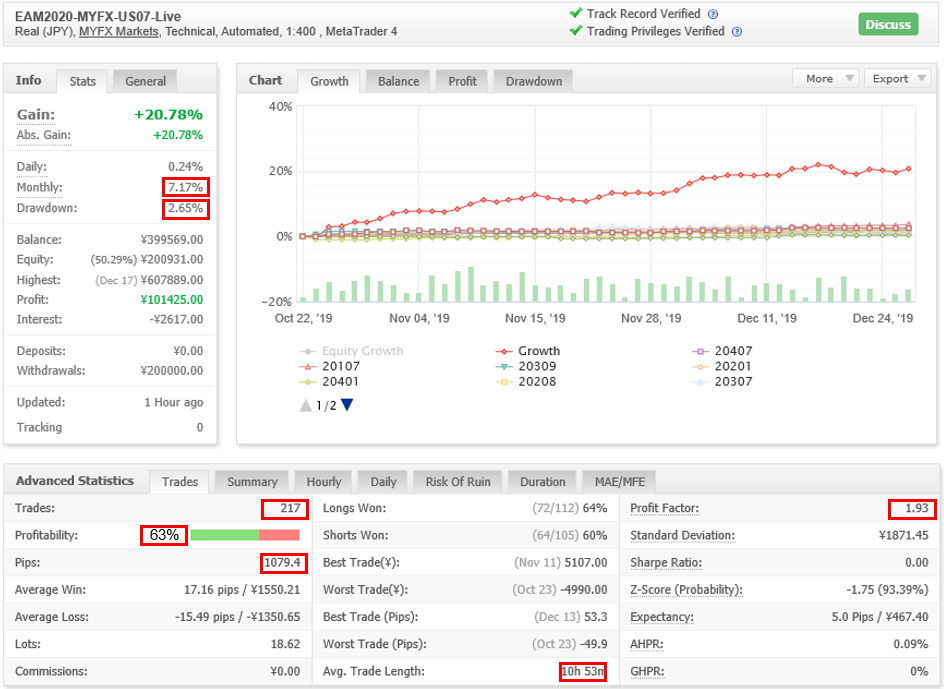This screenshot has width=944, height=689.
Task: Click the Daily label in Info
Action: point(31,167)
